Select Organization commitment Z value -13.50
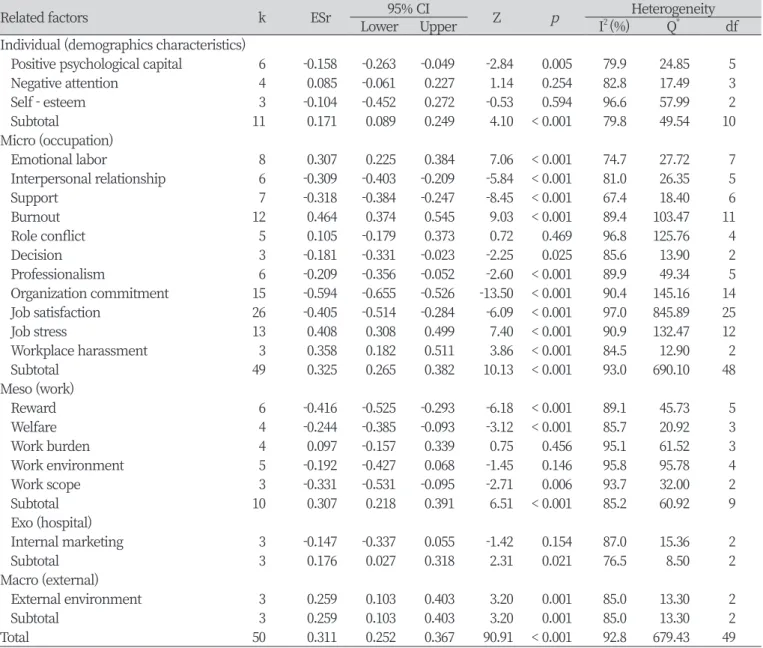Viewport: 763px width, 648px height. (497, 293)
